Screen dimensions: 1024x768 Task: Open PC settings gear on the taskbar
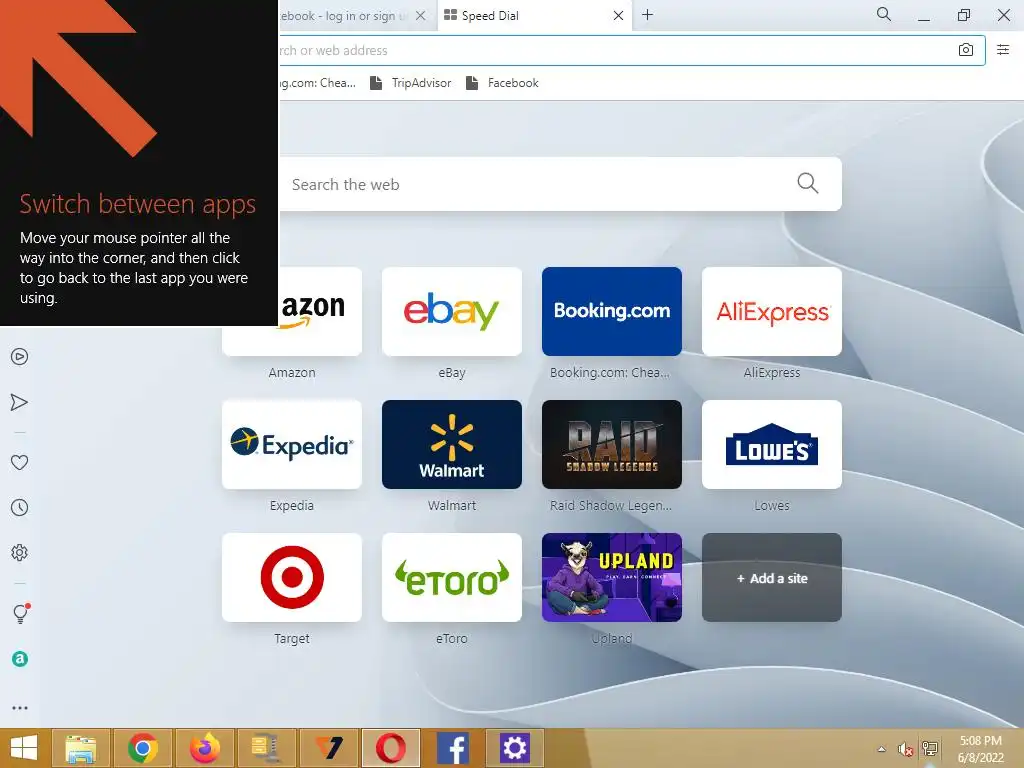pyautogui.click(x=515, y=748)
